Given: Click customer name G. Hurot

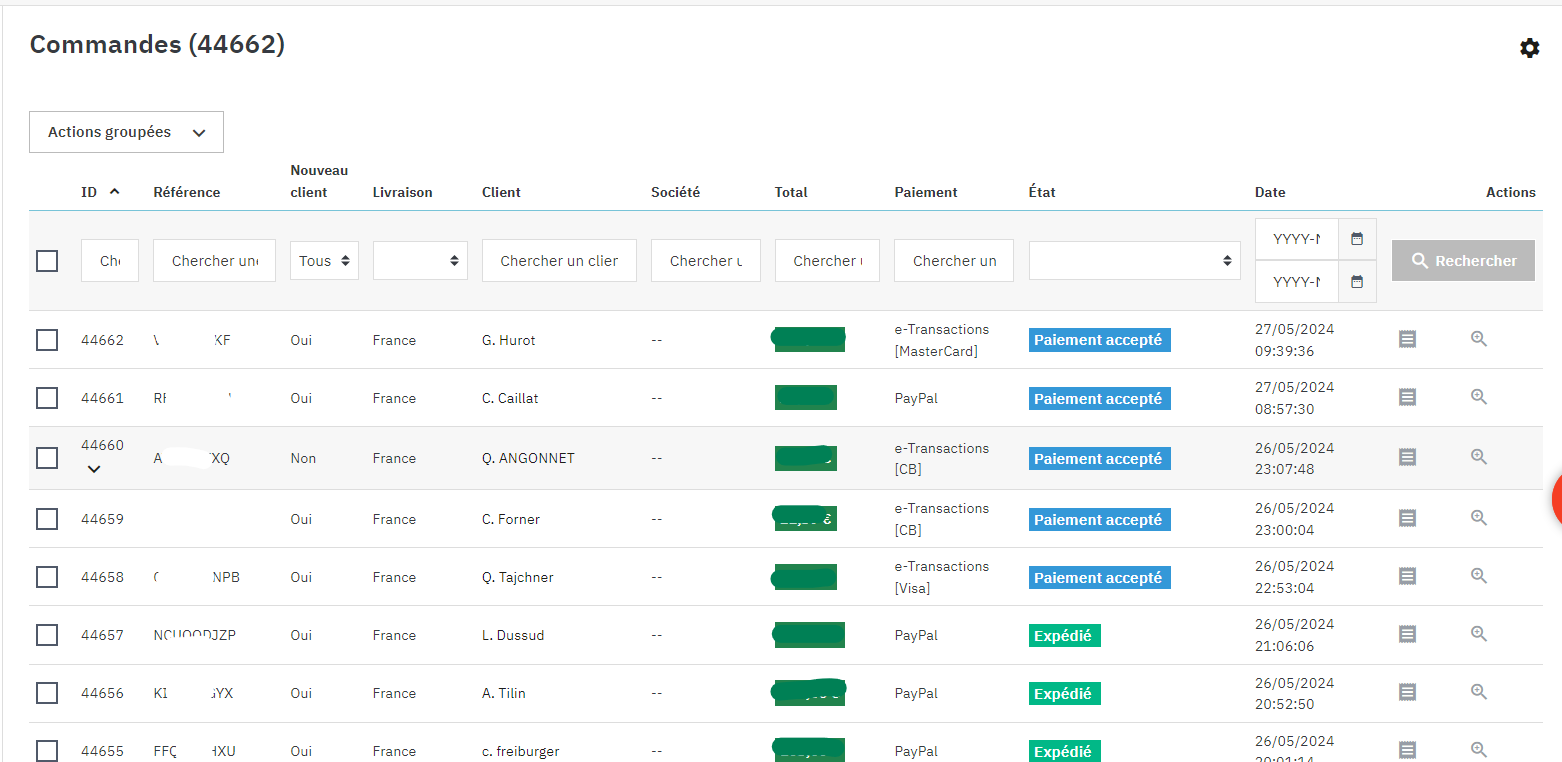Looking at the screenshot, I should point(508,340).
